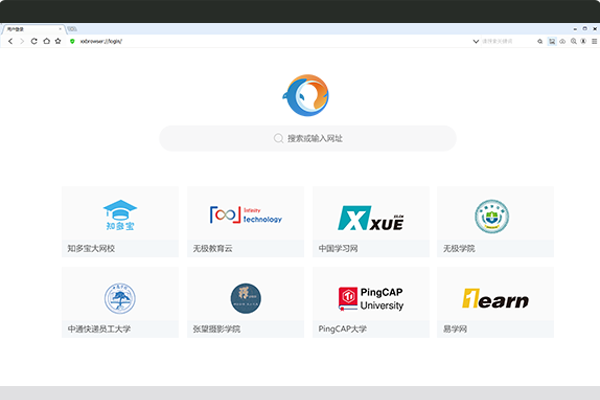The width and height of the screenshot is (600, 400).
Task: Activate the highlighted screenshot capture icon
Action: click(x=552, y=41)
